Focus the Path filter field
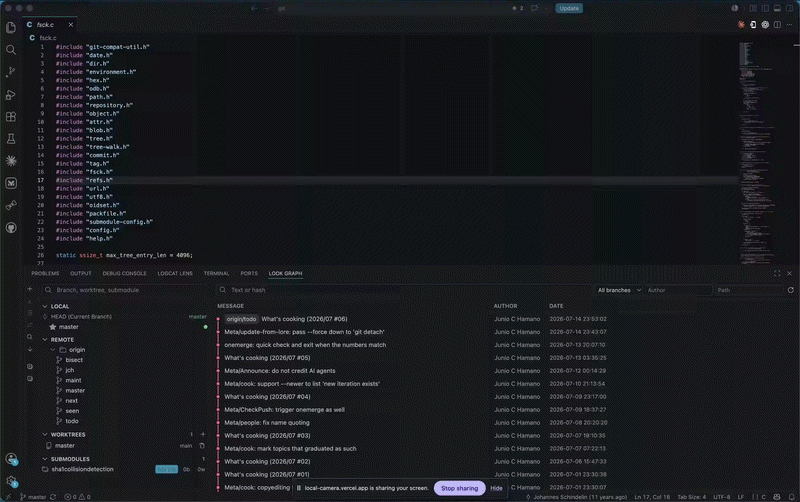 tap(748, 290)
